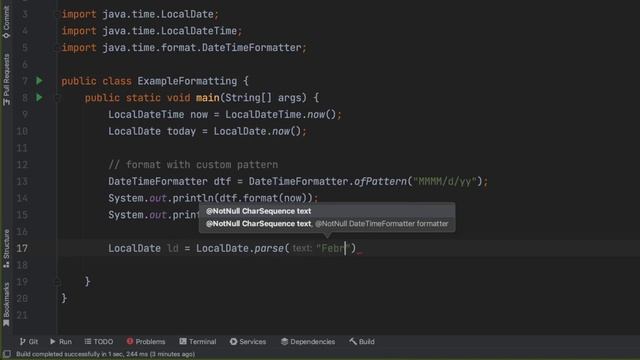Click the "MMMM/d/yy" pattern string
Image resolution: width=640 pixels, height=360 pixels.
[x=445, y=181]
